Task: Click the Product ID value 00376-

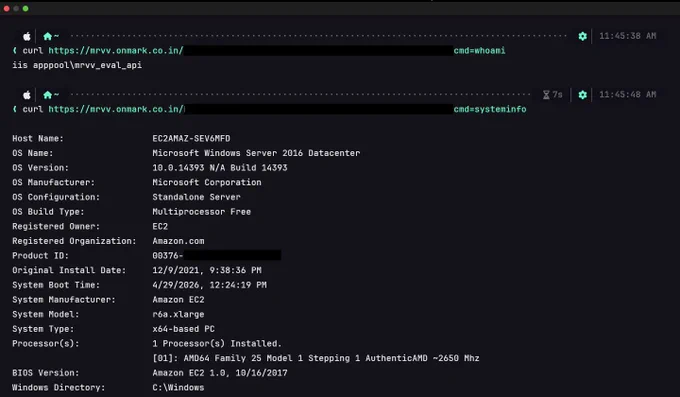Action: 168,256
